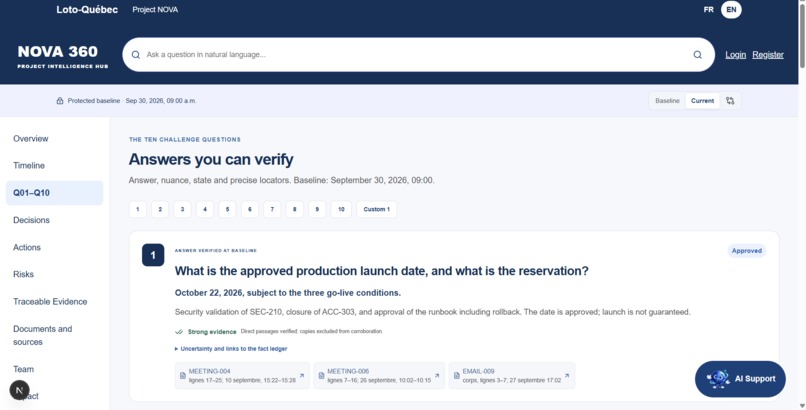Click the Register link
This screenshot has height=410, width=806.
point(768,54)
